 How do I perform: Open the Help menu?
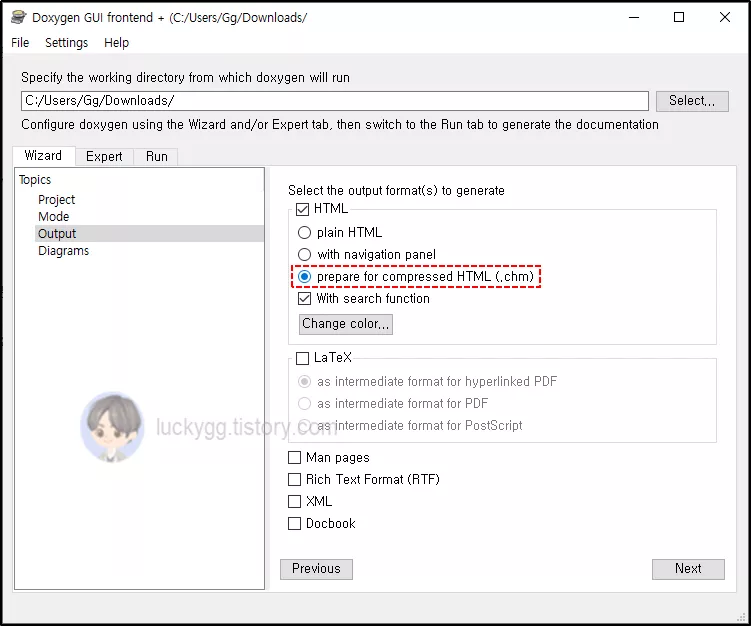[x=116, y=43]
